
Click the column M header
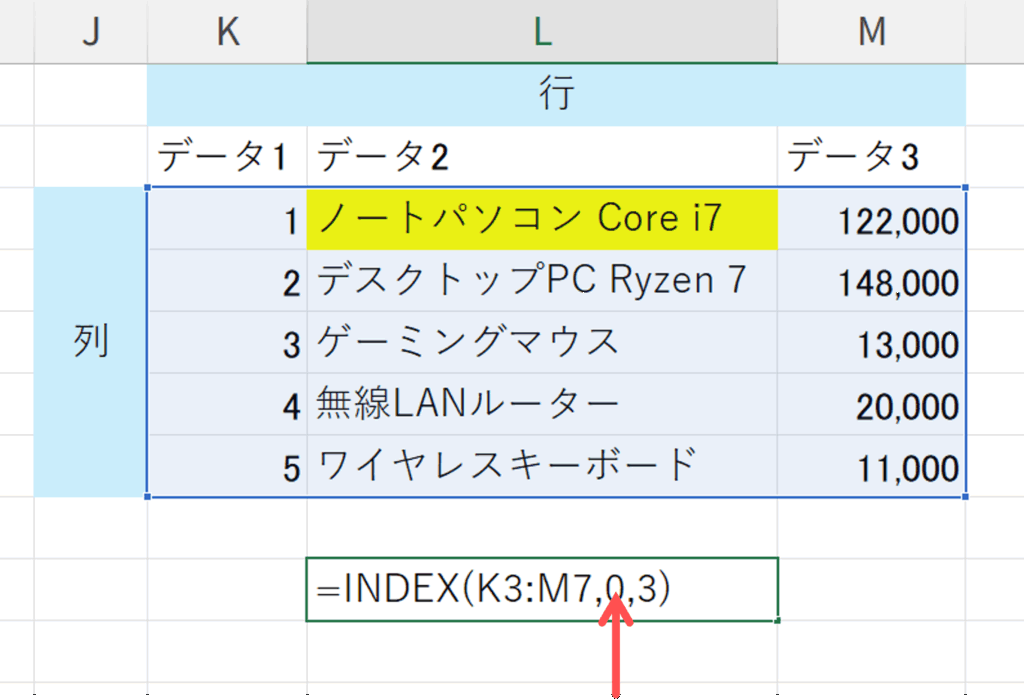(x=871, y=32)
